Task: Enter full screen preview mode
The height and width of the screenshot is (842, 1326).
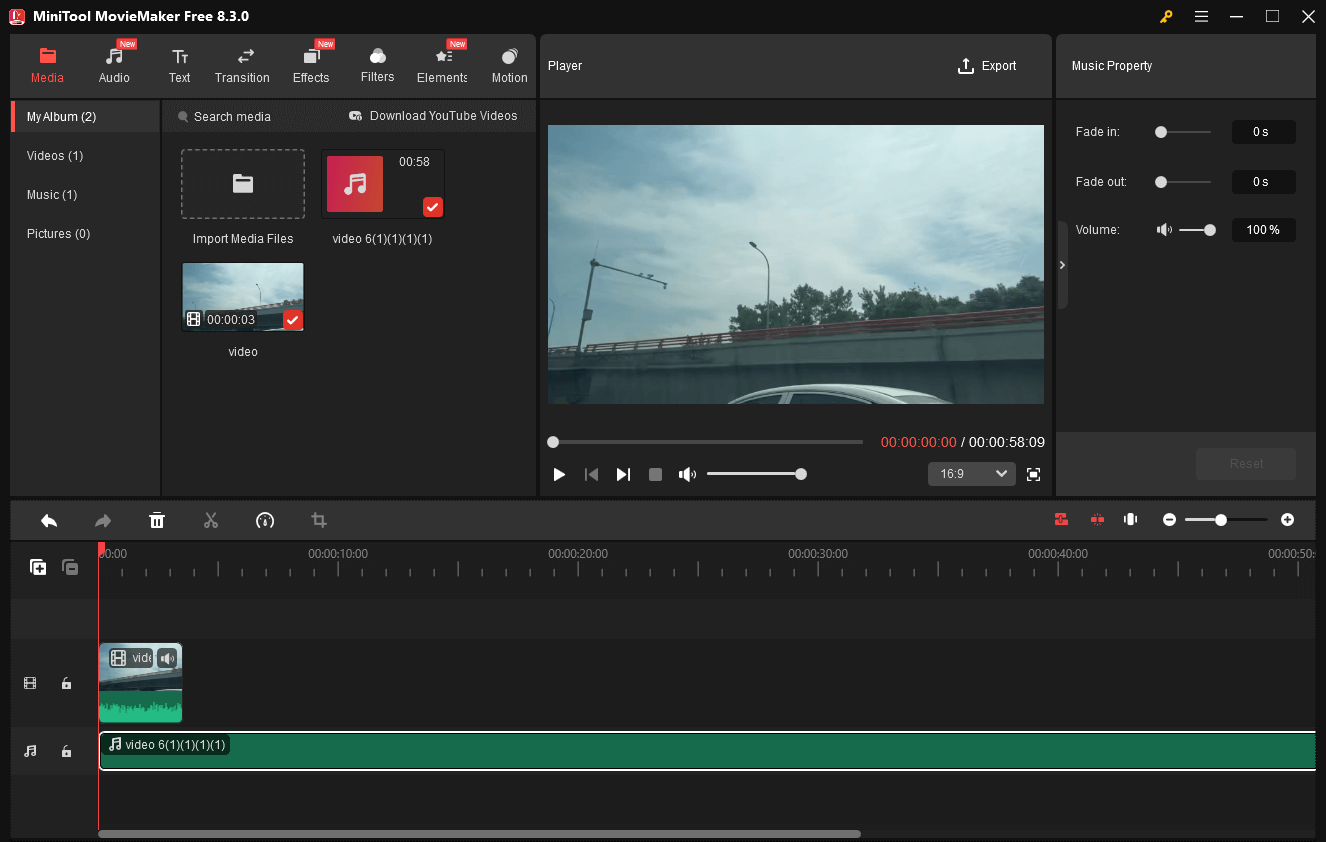Action: click(x=1033, y=474)
